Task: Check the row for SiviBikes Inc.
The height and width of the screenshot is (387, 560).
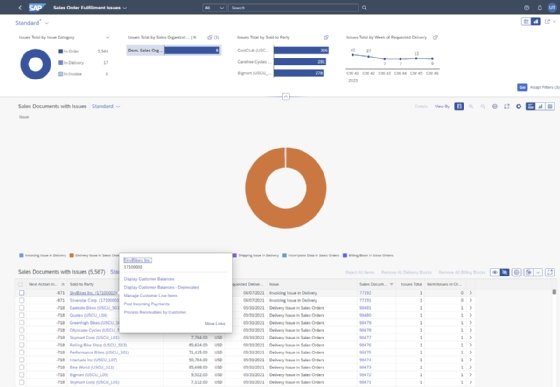Action: coord(22,293)
